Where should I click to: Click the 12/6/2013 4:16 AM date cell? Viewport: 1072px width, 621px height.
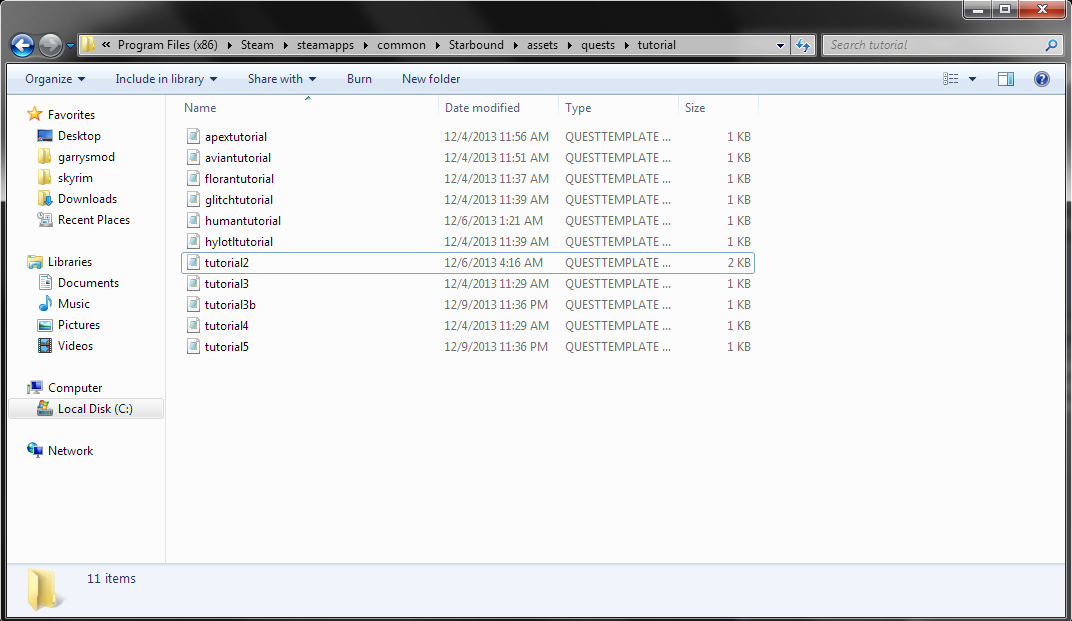[493, 263]
